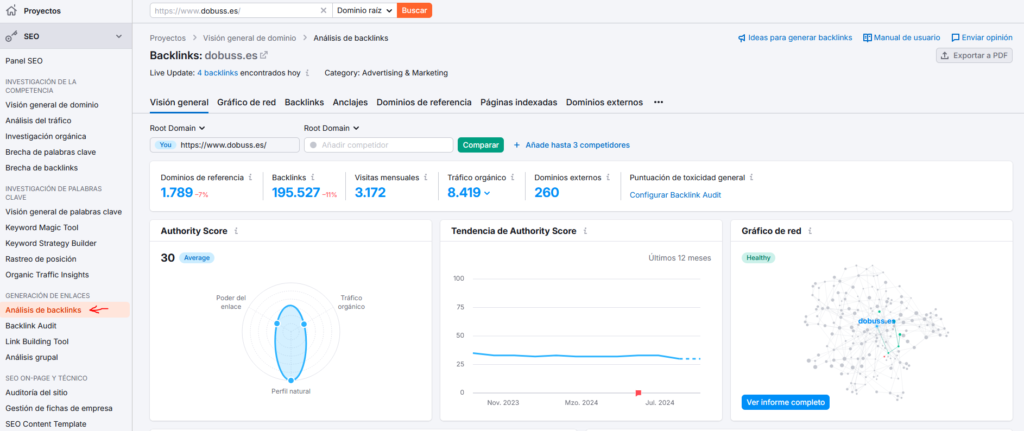Screen dimensions: 1024x431
Task: Open Investigación orgánica in sidebar
Action: (46, 136)
